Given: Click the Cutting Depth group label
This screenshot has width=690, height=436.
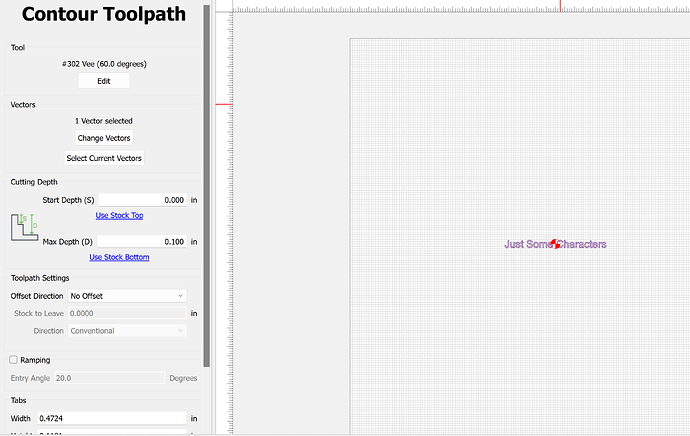Looking at the screenshot, I should pyautogui.click(x=34, y=182).
